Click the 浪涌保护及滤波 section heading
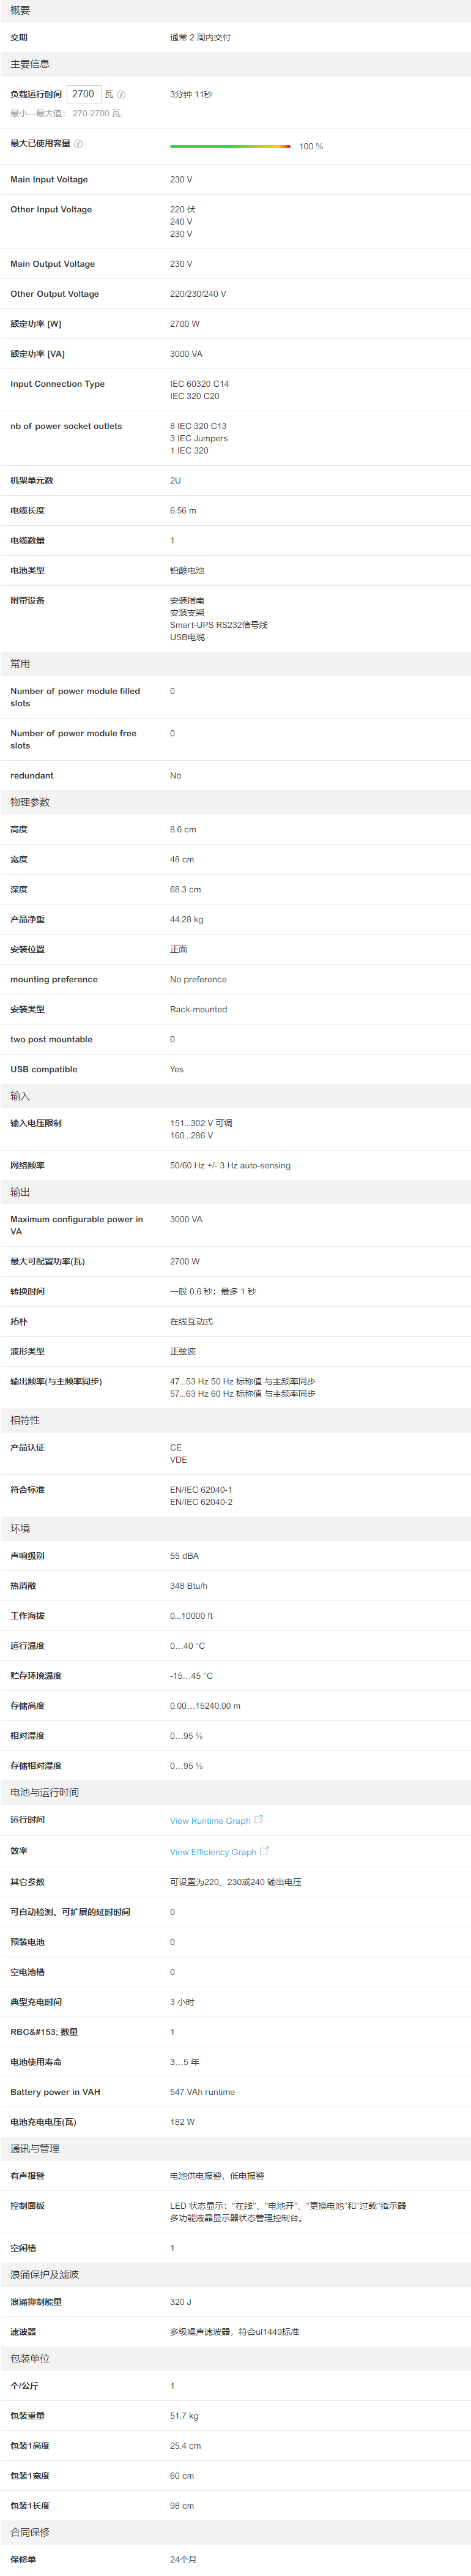This screenshot has width=471, height=2576. [x=44, y=2274]
